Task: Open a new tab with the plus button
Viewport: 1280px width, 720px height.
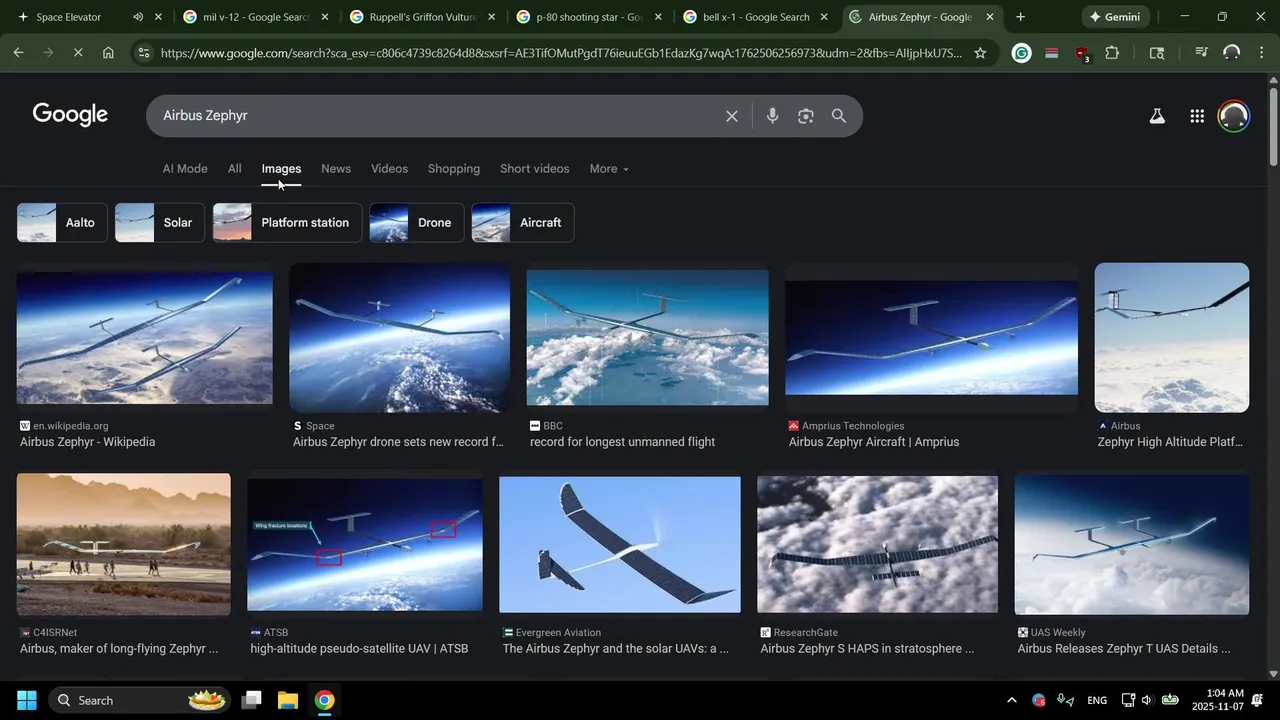Action: tap(1020, 17)
